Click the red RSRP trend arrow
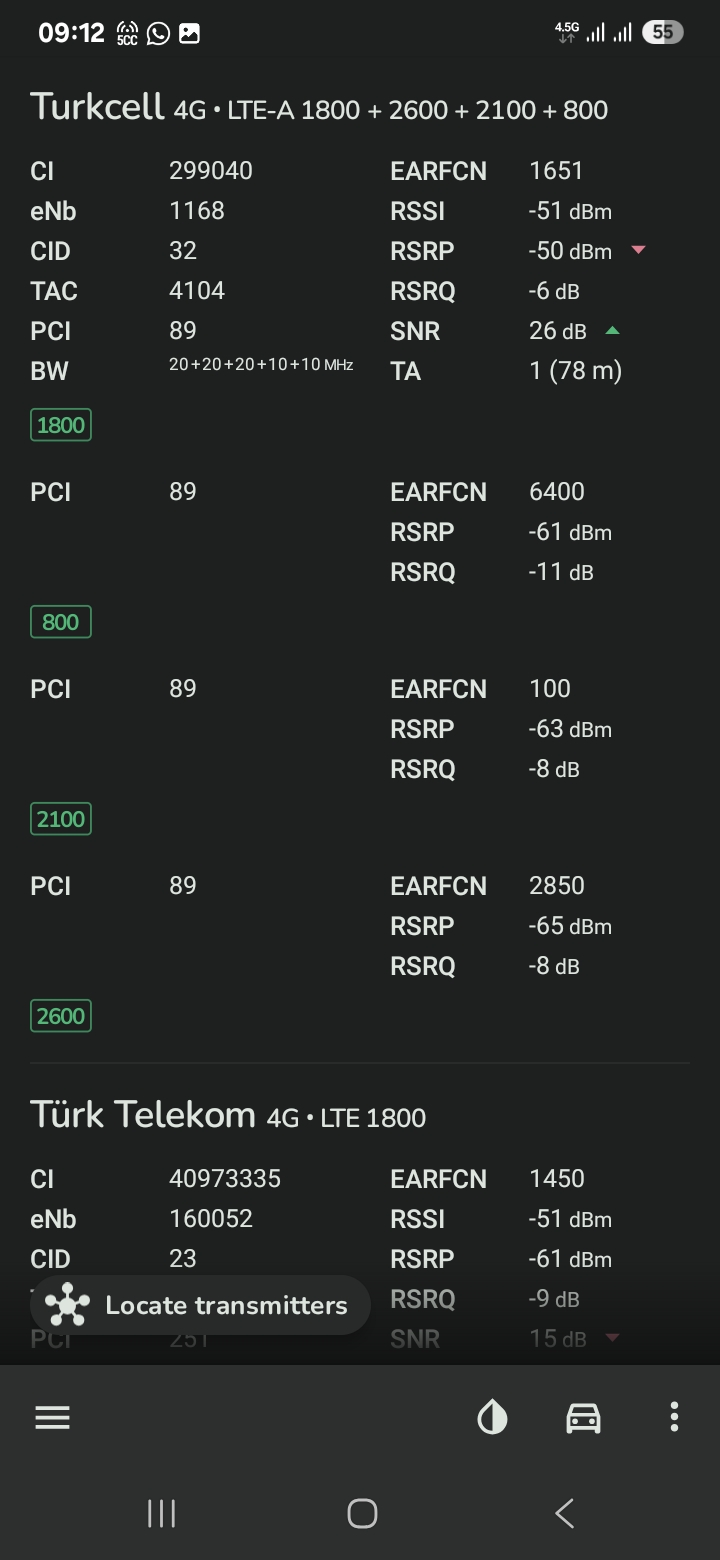720x1560 pixels. click(638, 250)
